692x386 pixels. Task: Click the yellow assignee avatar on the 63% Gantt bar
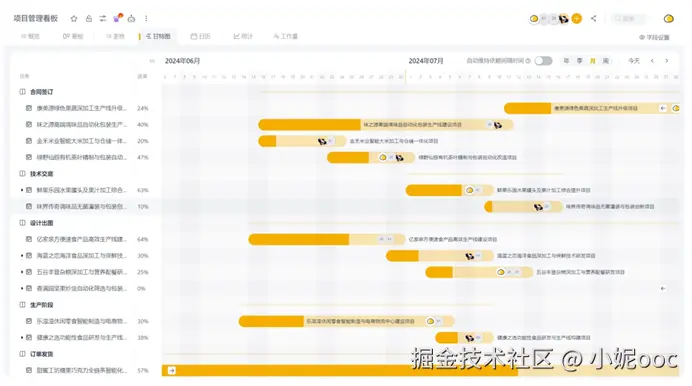(x=470, y=190)
